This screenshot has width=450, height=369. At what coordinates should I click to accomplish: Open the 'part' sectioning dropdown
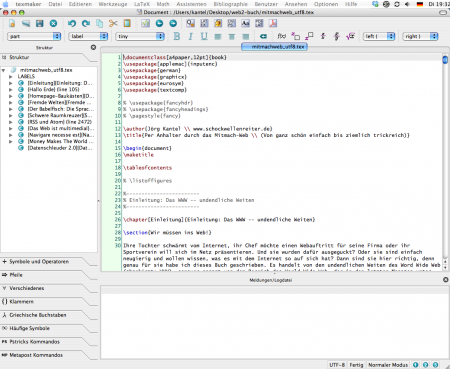click(34, 36)
